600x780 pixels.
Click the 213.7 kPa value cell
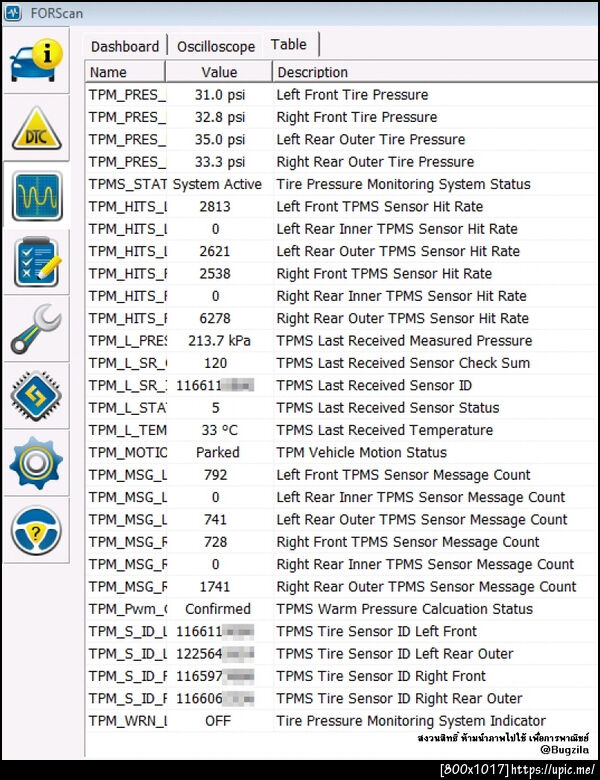(219, 341)
